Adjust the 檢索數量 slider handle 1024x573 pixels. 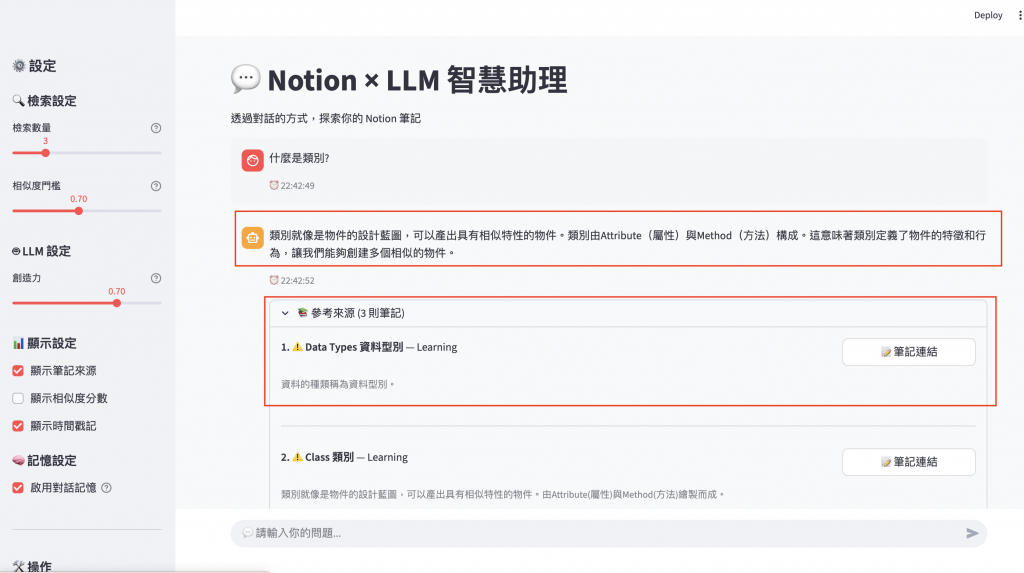click(x=45, y=153)
